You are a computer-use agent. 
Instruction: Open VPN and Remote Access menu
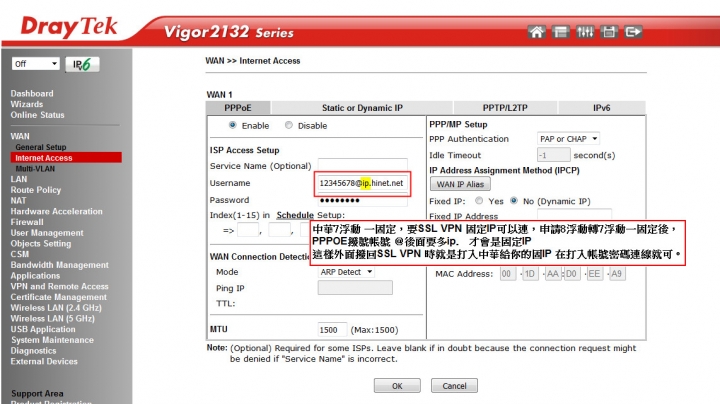pos(60,286)
